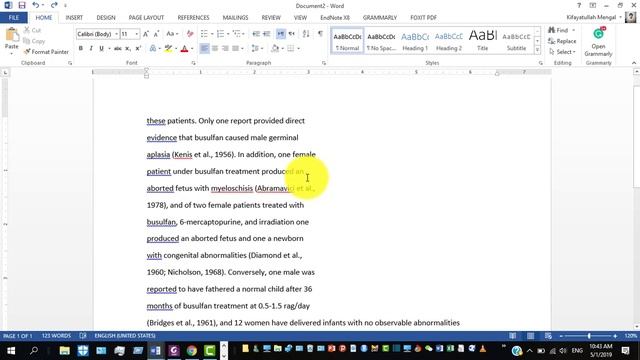Save the document with the floppy icon
This screenshot has height=360, width=640.
22,5
